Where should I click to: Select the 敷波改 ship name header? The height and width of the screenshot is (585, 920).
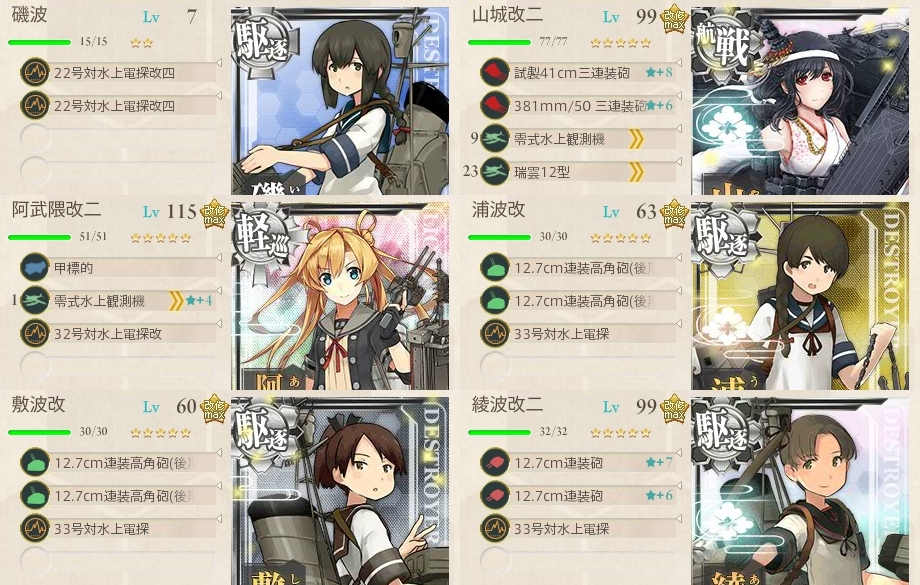click(38, 405)
